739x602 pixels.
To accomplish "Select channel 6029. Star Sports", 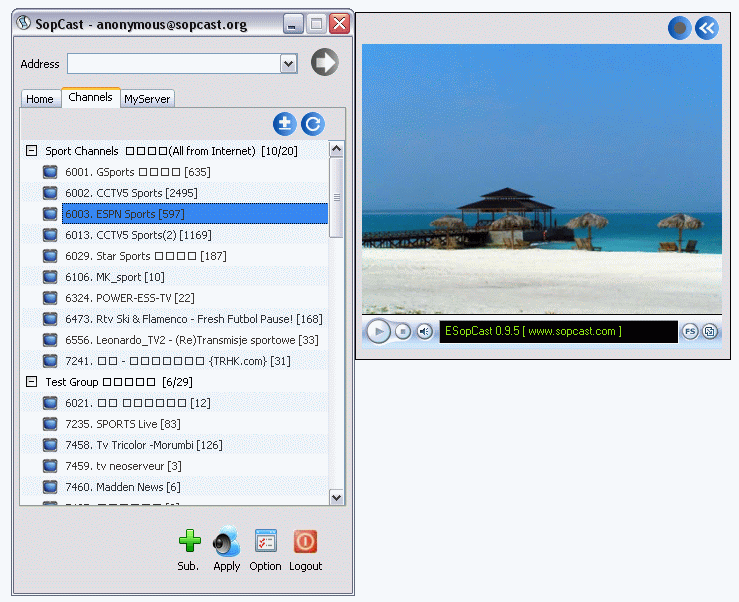I will (x=146, y=256).
